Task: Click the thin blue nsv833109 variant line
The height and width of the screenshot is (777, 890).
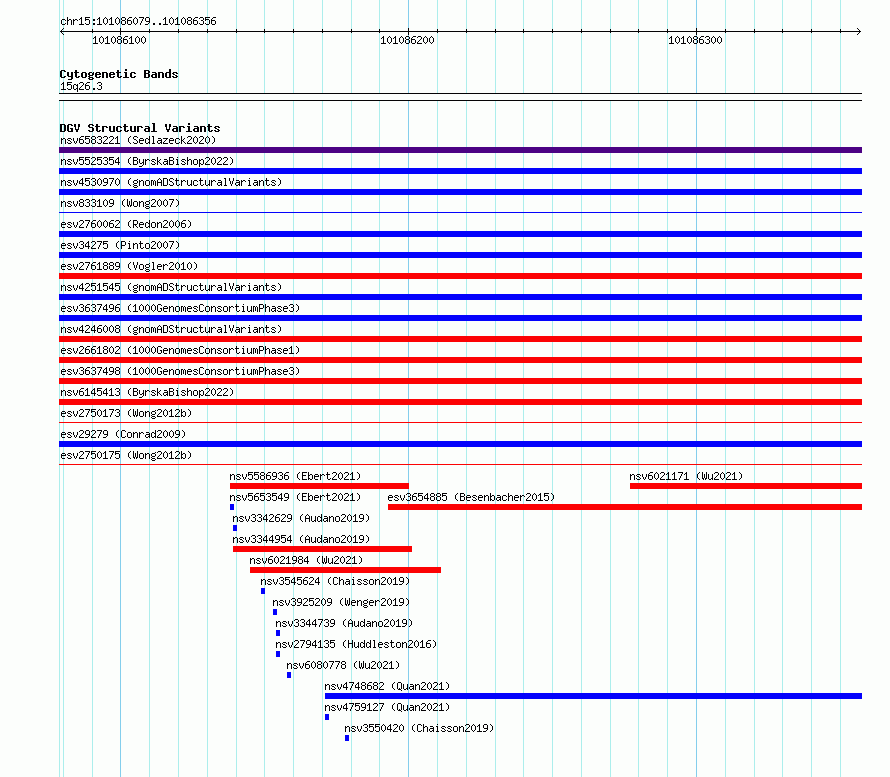Action: 460,212
